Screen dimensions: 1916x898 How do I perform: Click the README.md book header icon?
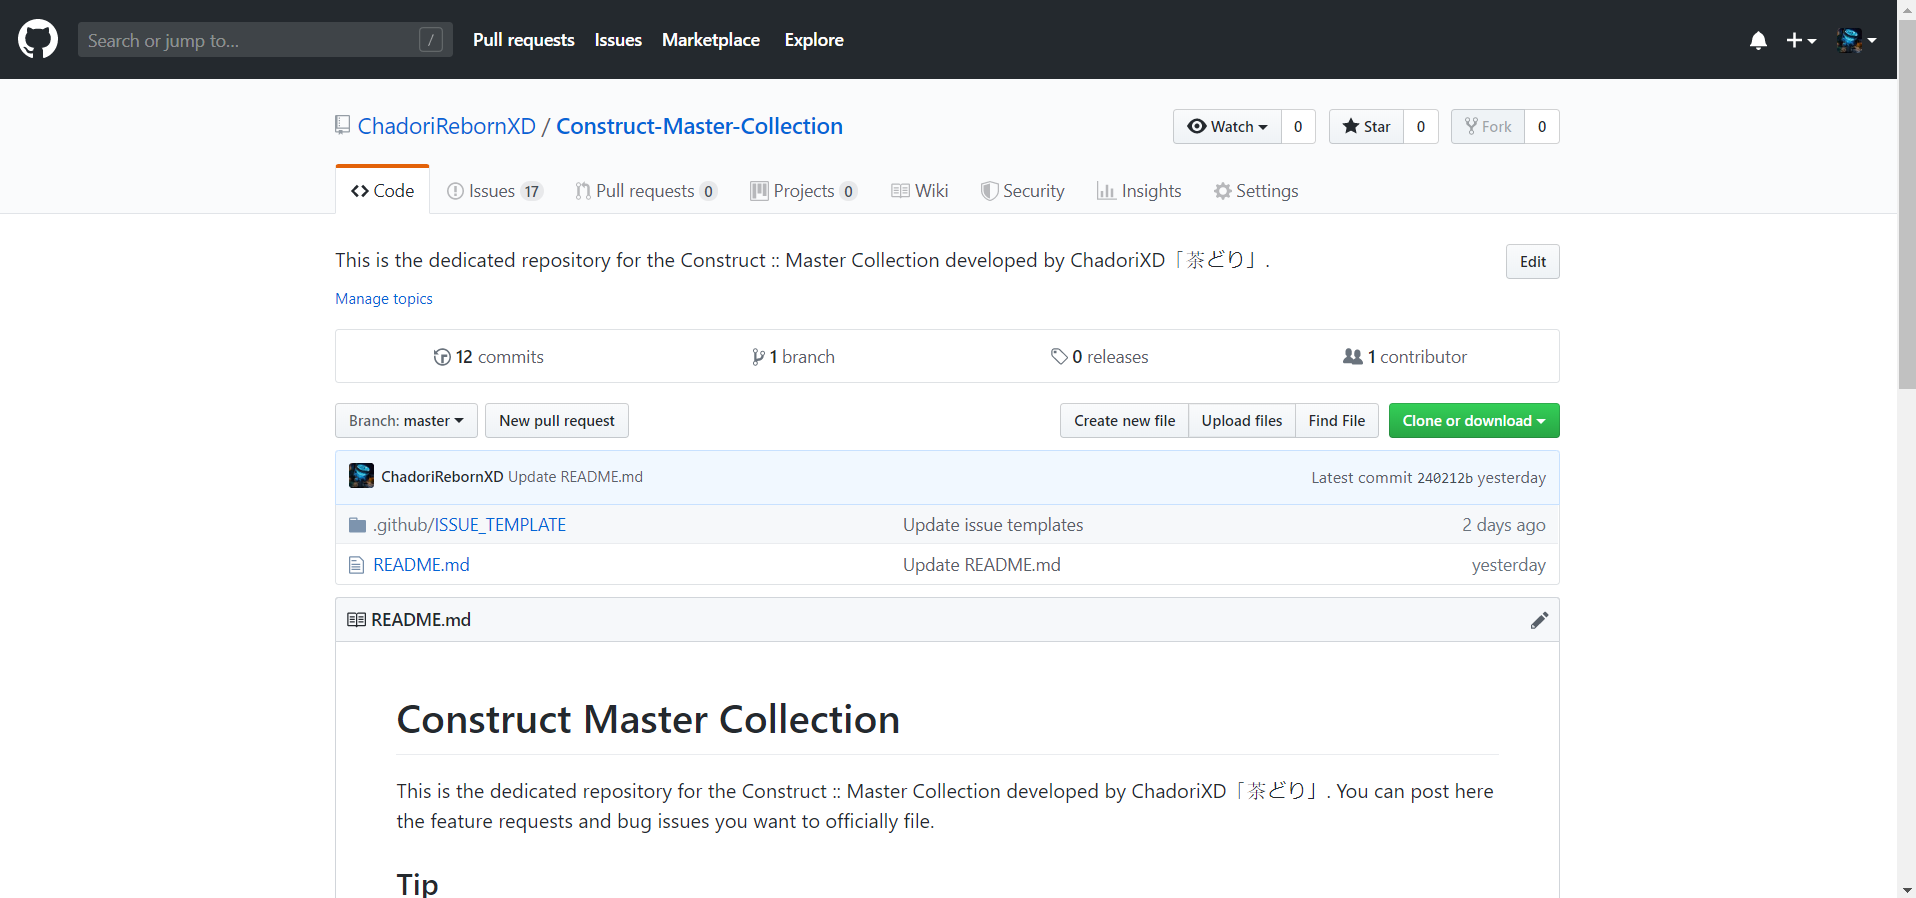pyautogui.click(x=356, y=620)
